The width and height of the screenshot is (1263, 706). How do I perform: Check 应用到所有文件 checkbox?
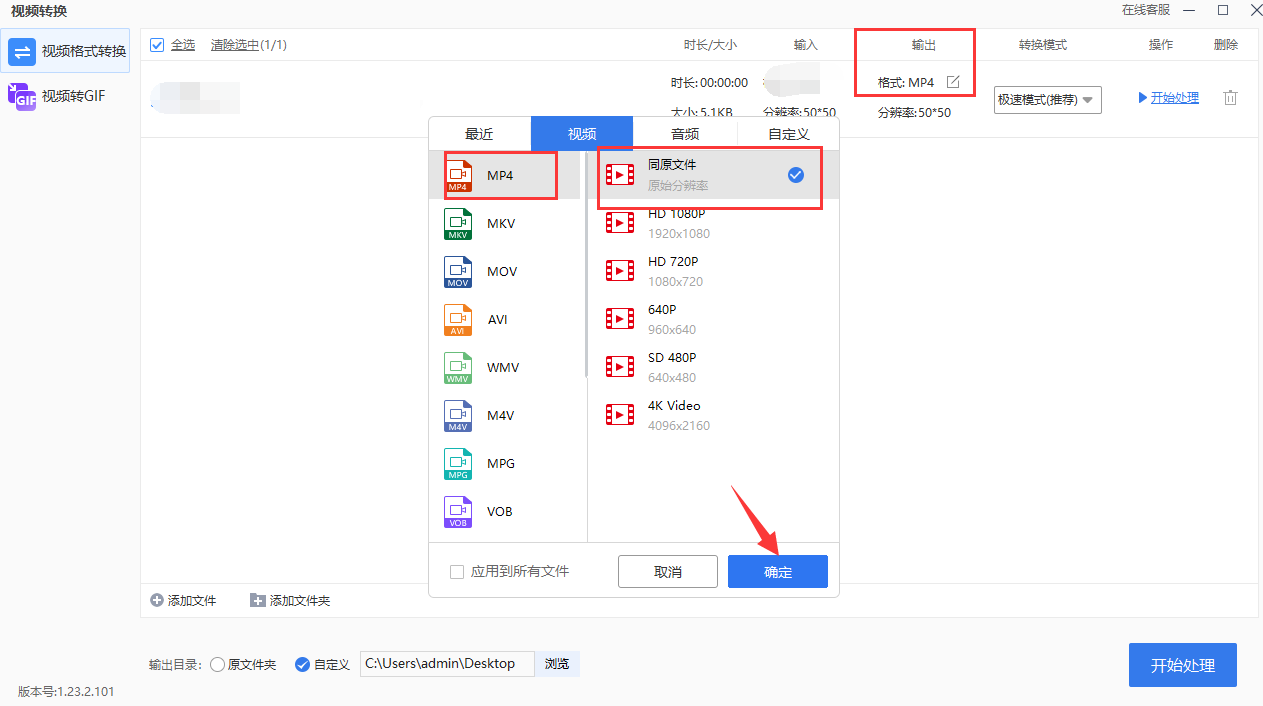point(455,571)
